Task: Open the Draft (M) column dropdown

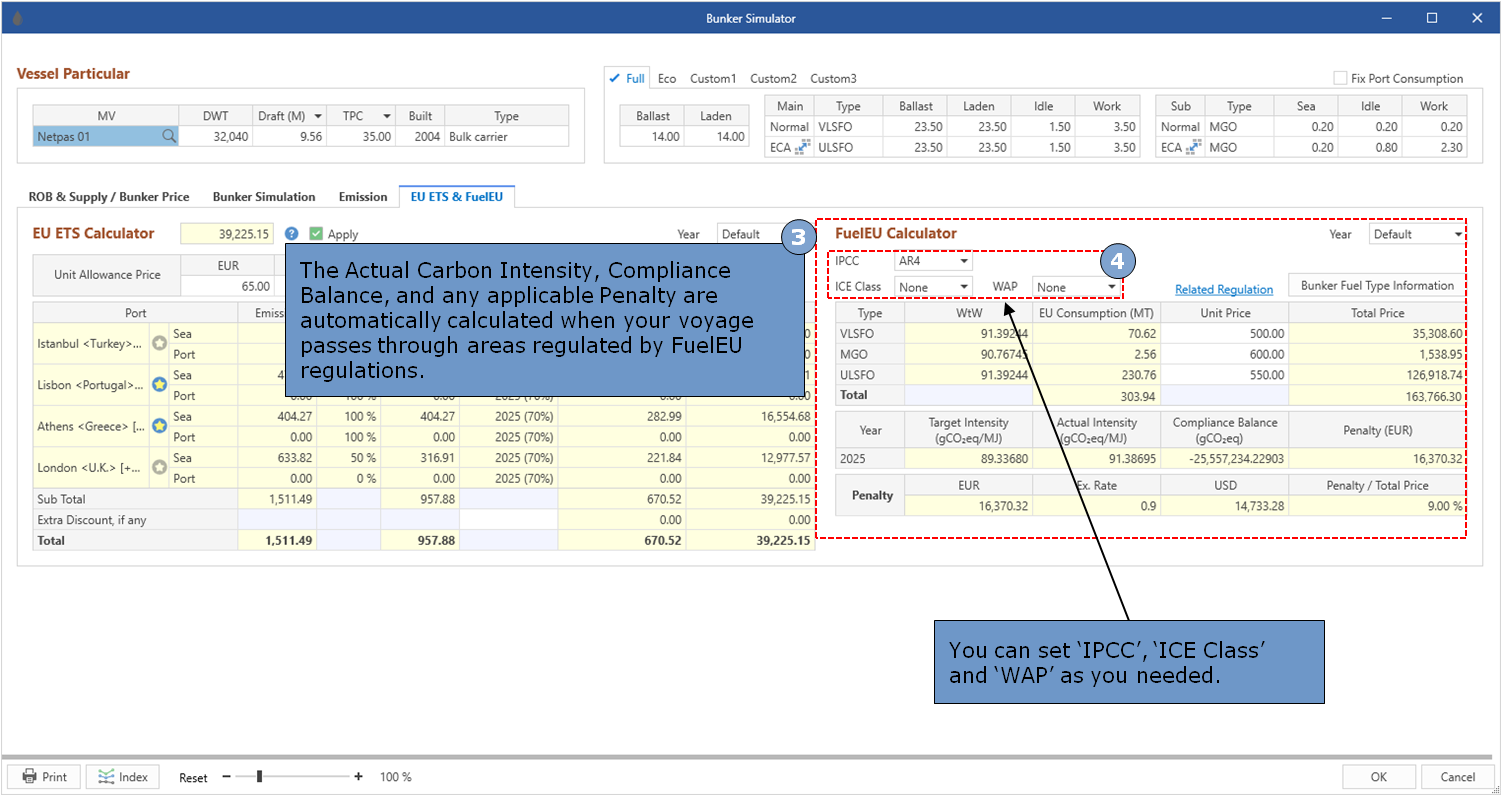Action: tap(318, 116)
